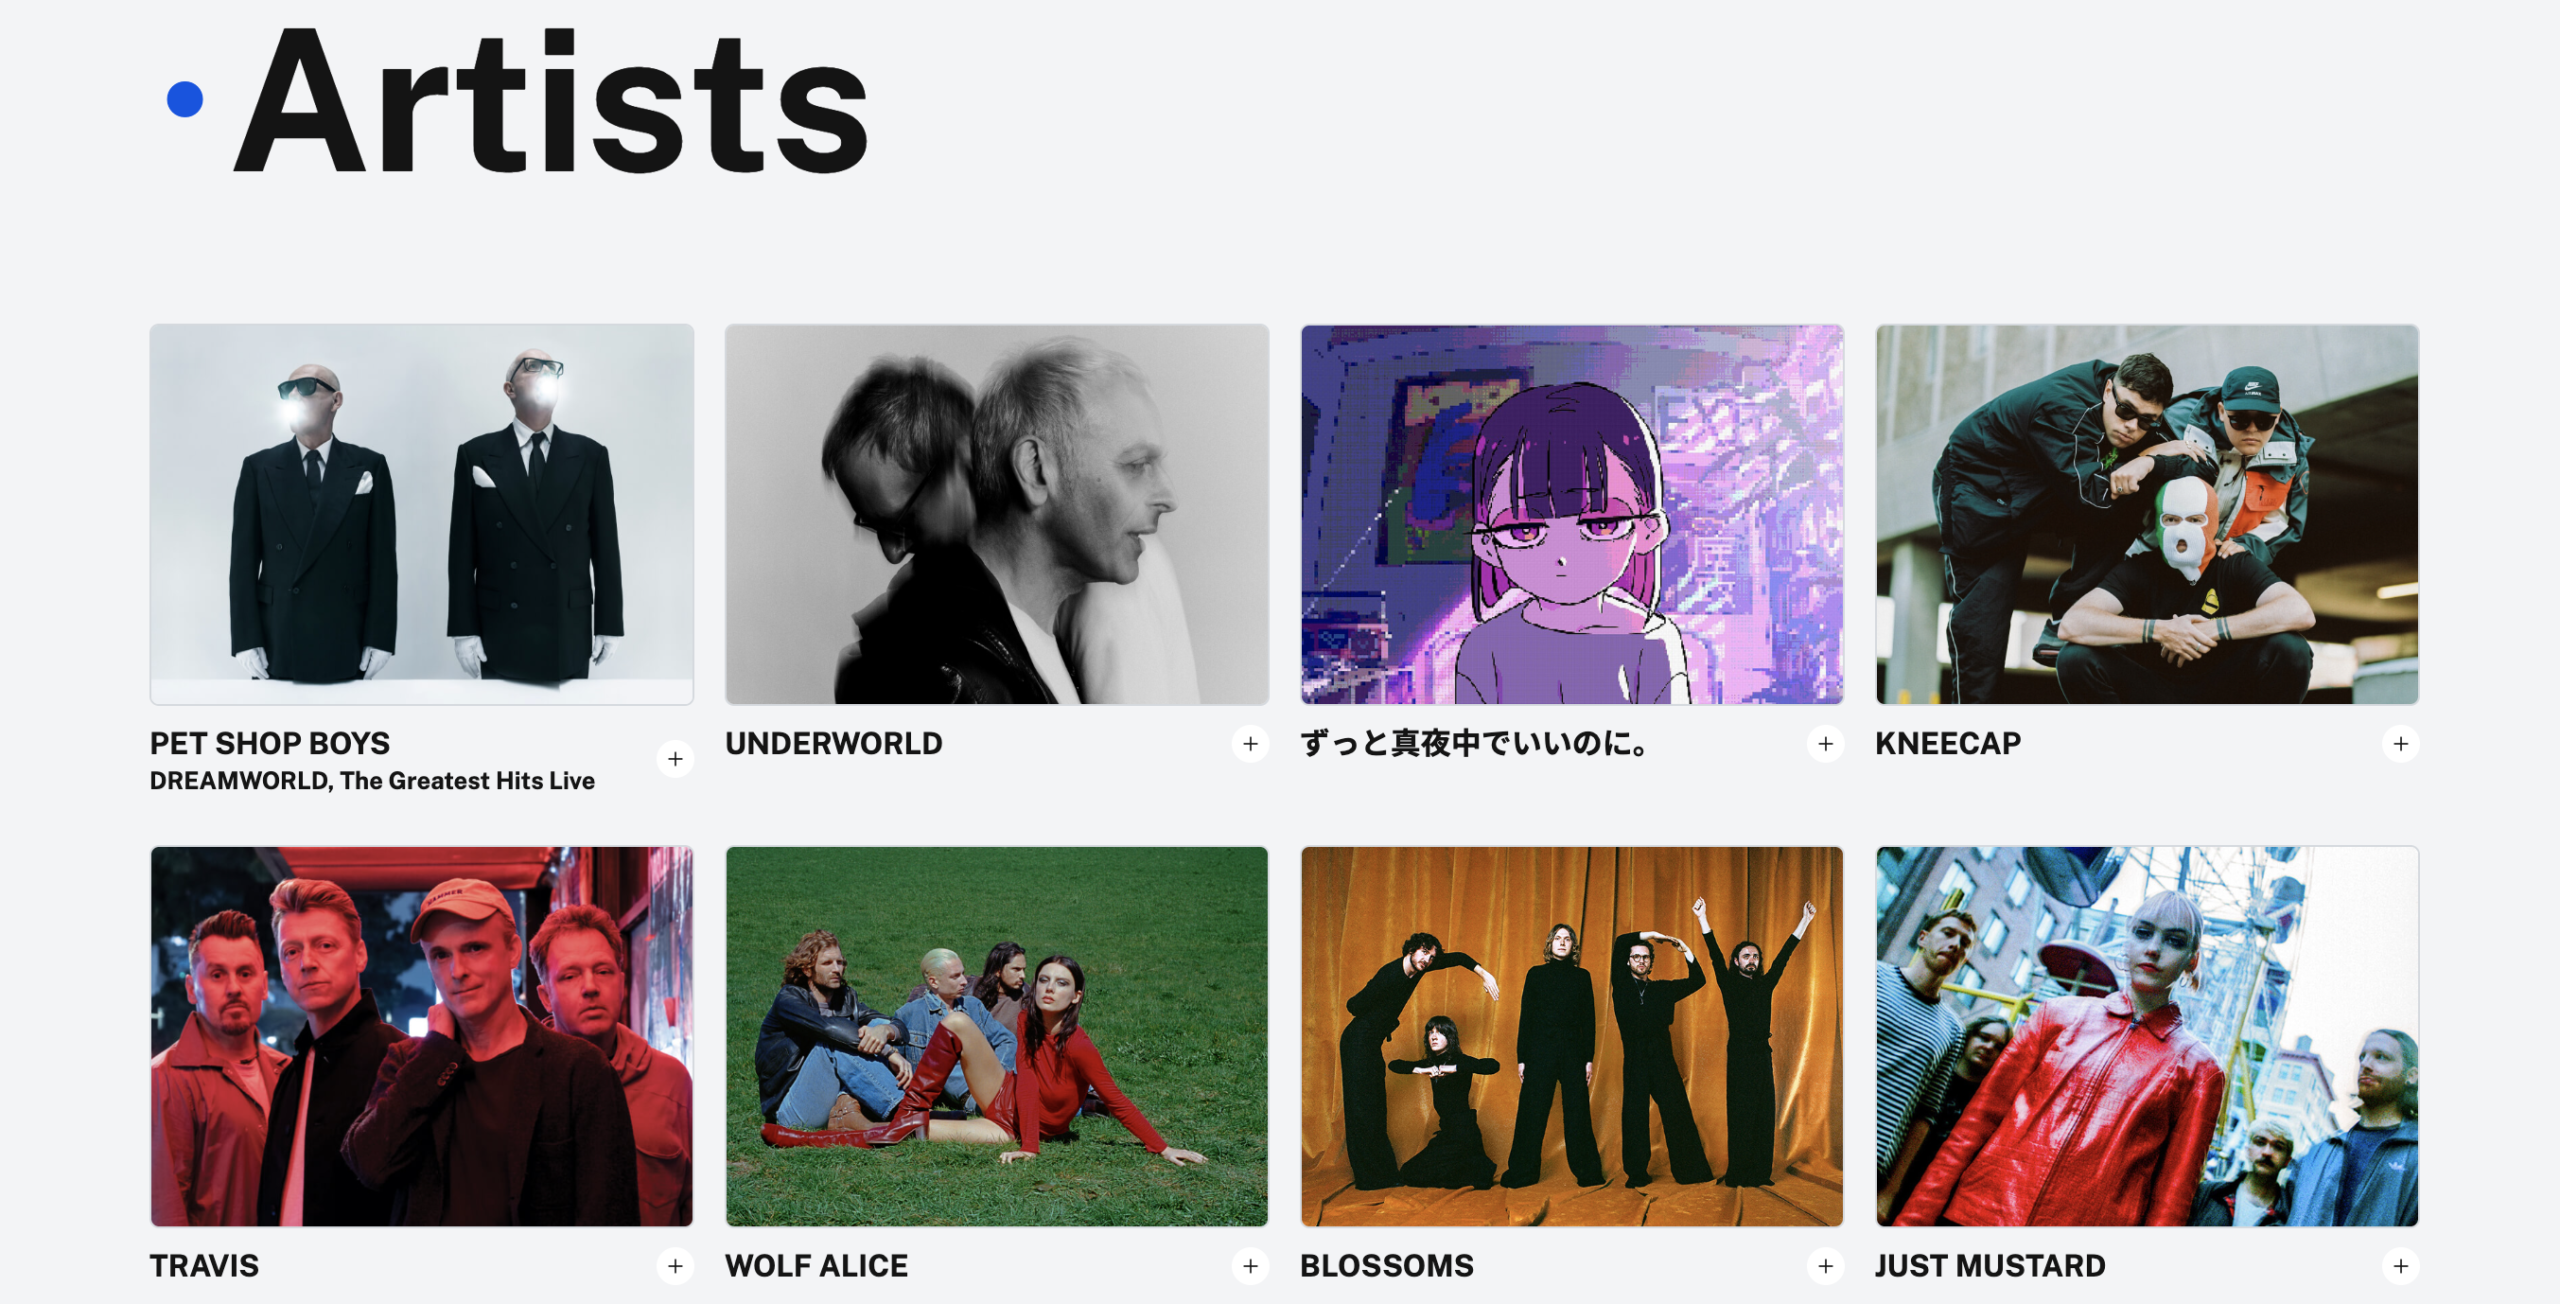Click the plus icon beside Pet Shop Boys

(675, 759)
